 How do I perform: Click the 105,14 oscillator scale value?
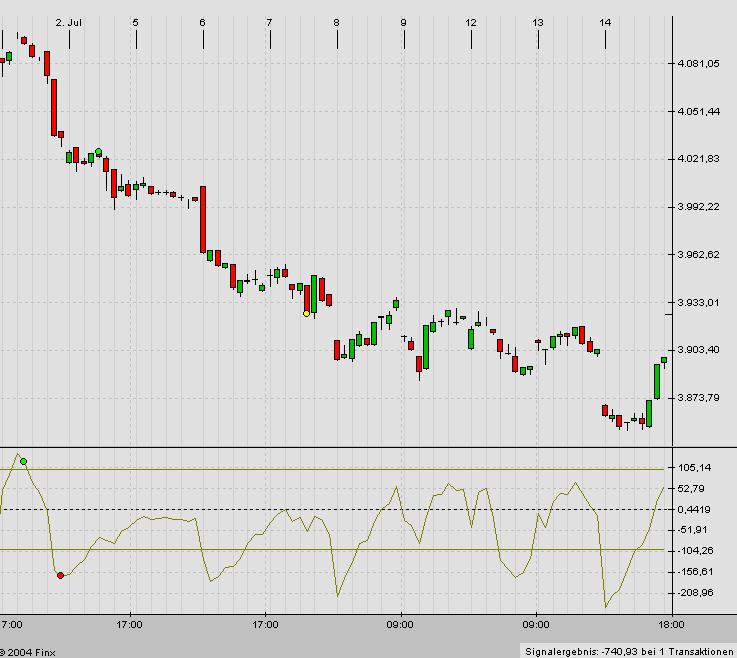[695, 467]
